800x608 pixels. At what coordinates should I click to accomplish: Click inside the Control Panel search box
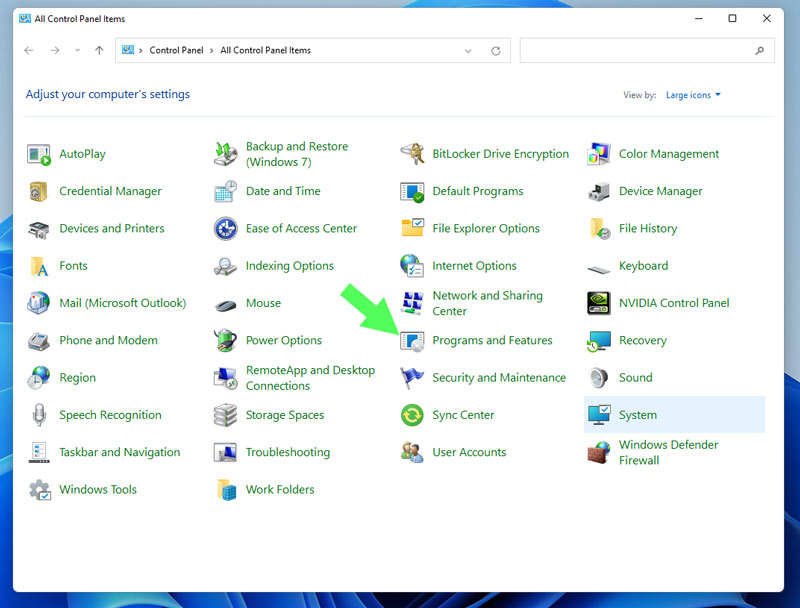click(x=640, y=51)
